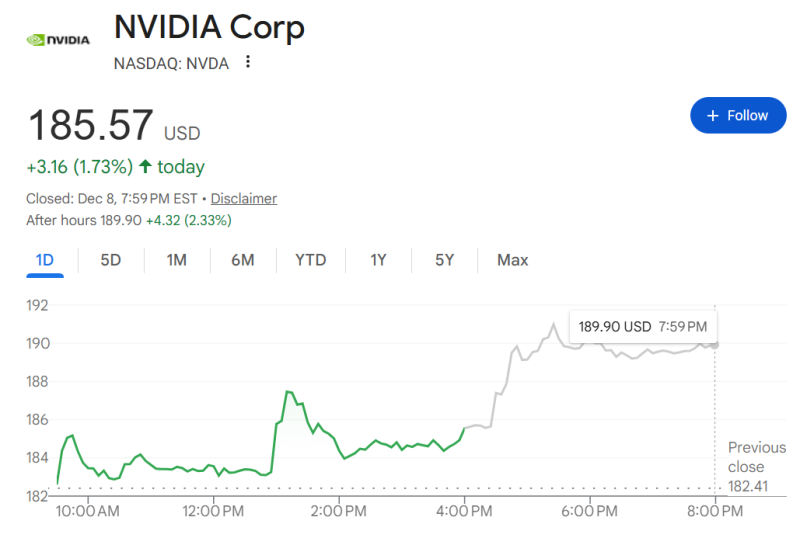Show the Max time range
Viewport: 800px width, 538px height.
[x=513, y=260]
